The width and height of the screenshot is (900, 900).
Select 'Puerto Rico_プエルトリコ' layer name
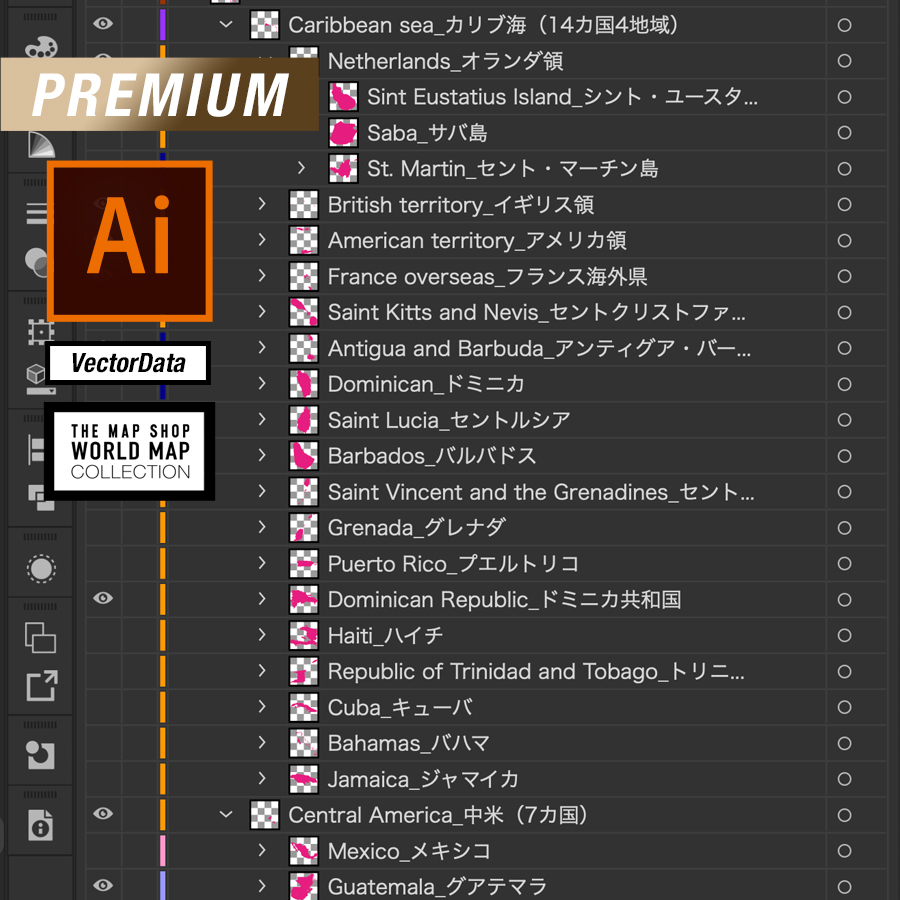453,564
